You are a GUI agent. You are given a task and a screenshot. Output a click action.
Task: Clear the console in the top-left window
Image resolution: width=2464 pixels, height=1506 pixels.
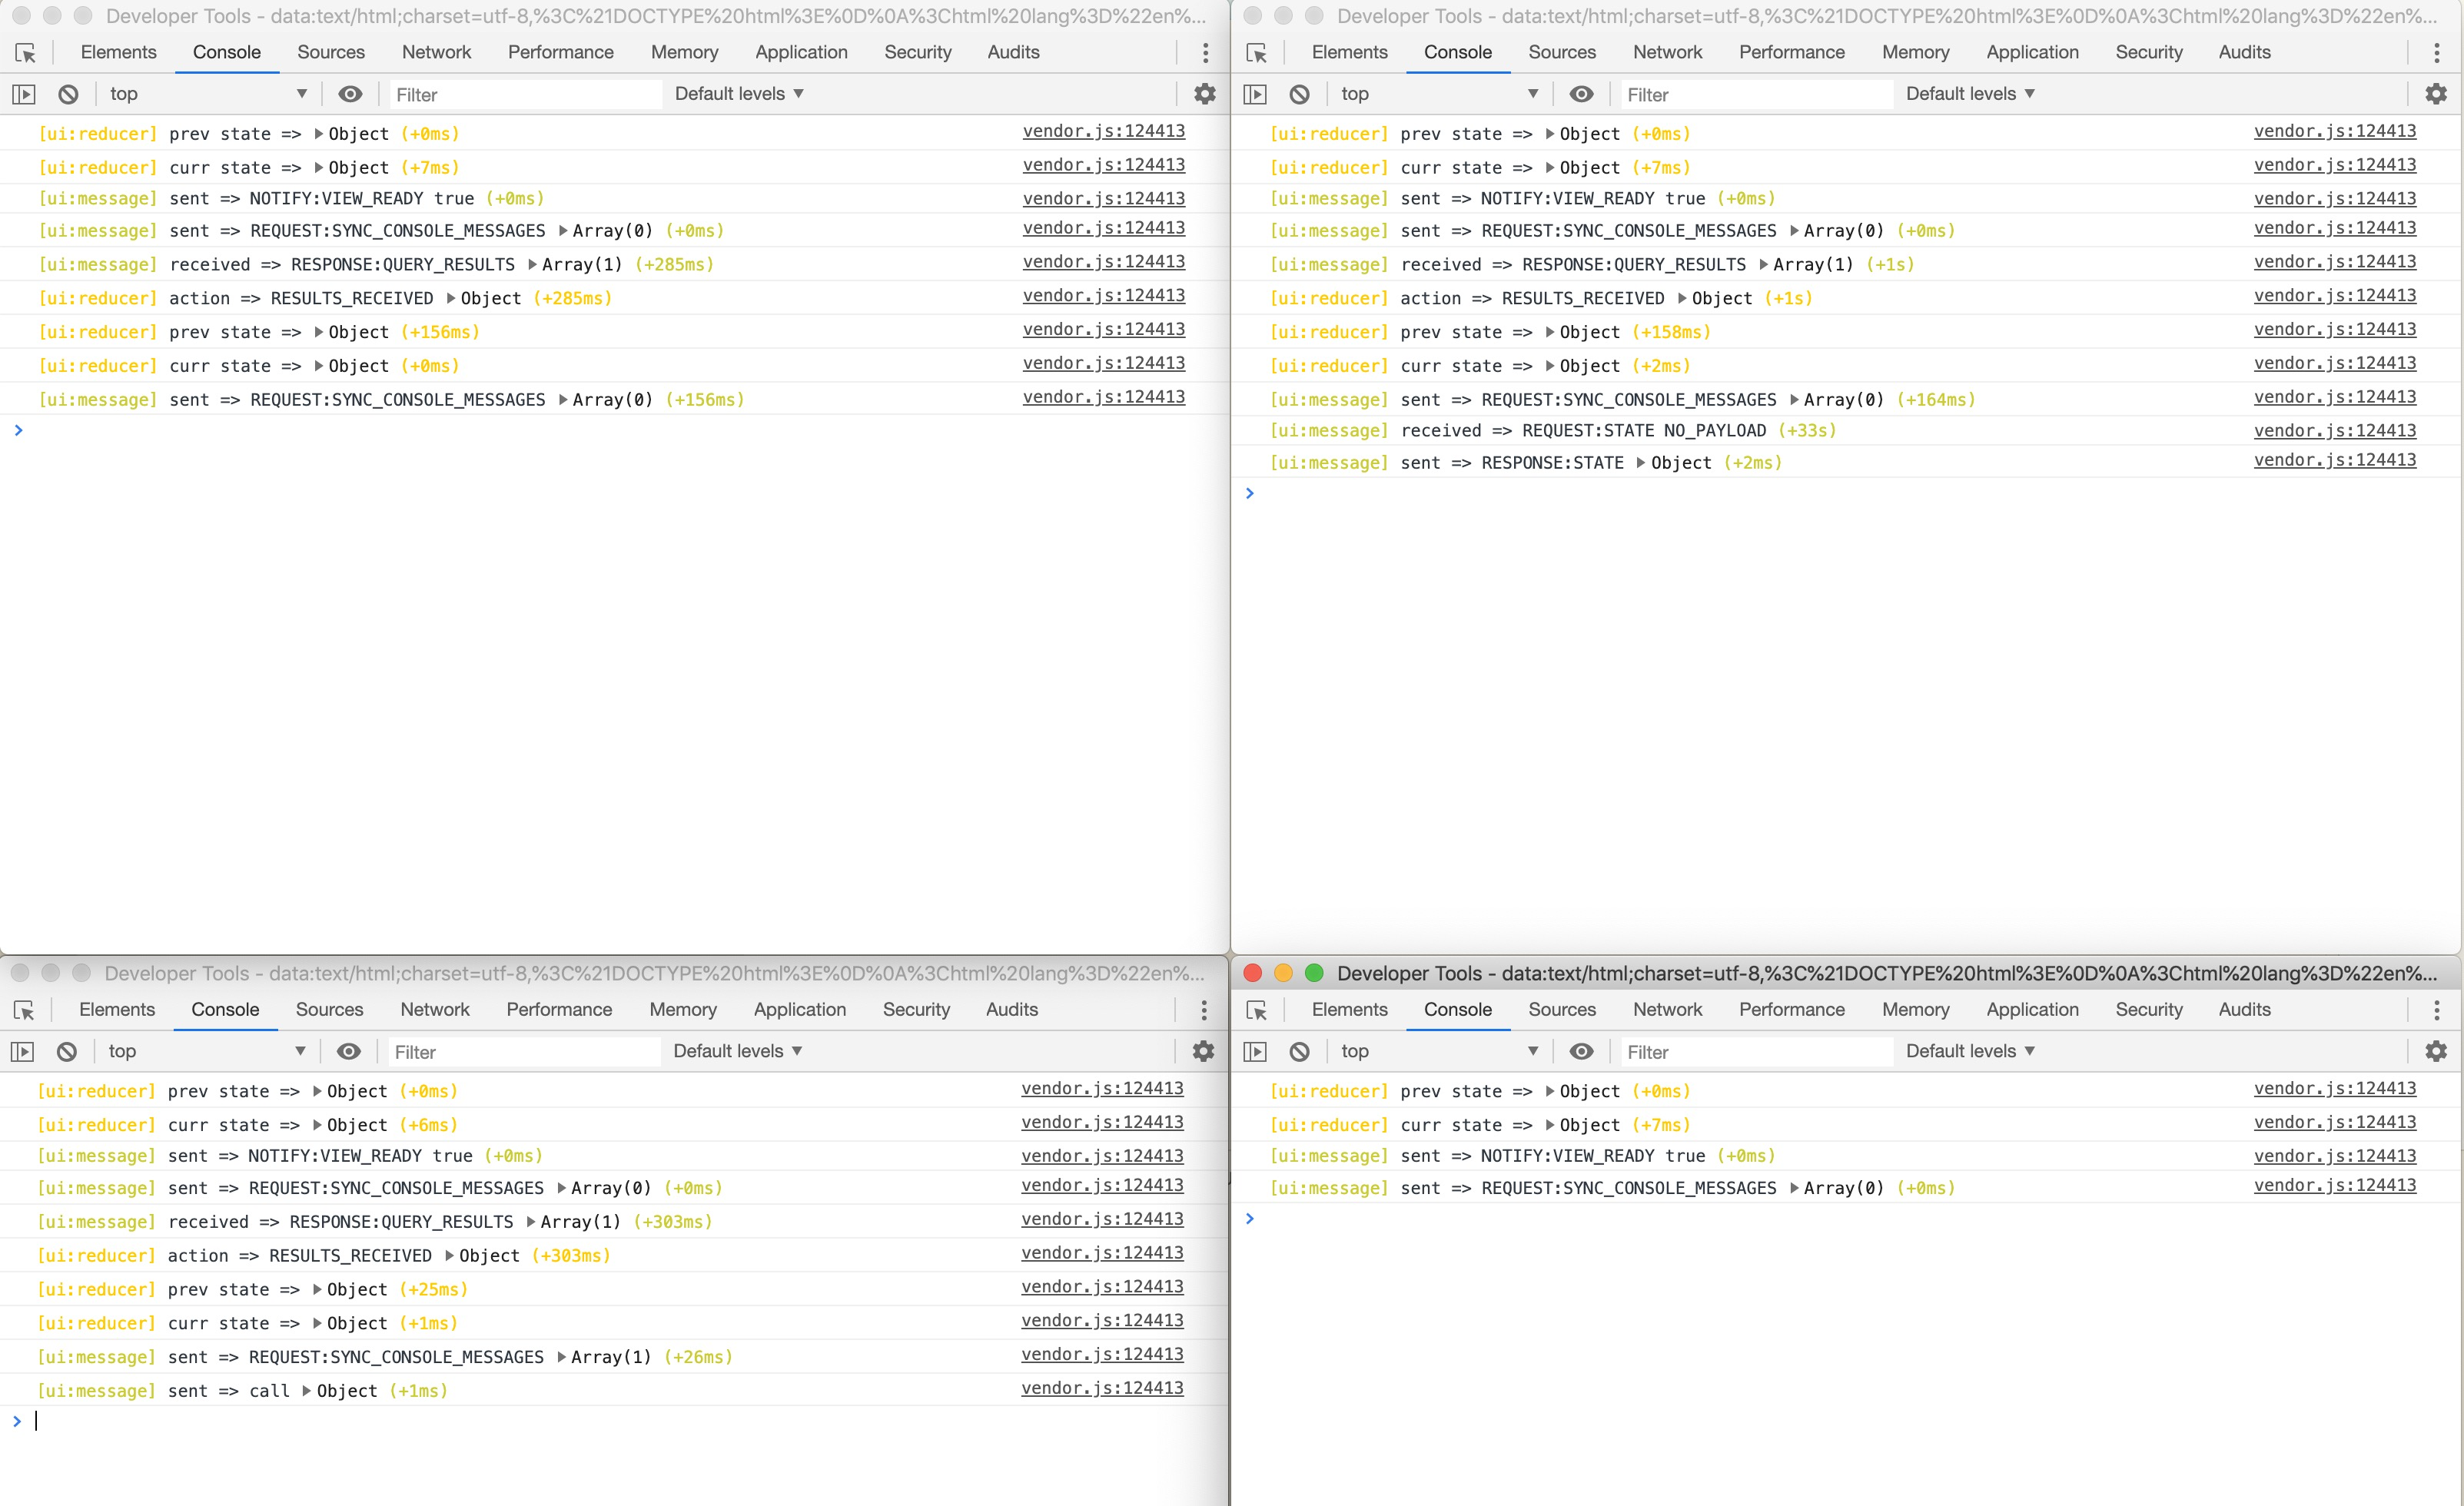(x=68, y=93)
